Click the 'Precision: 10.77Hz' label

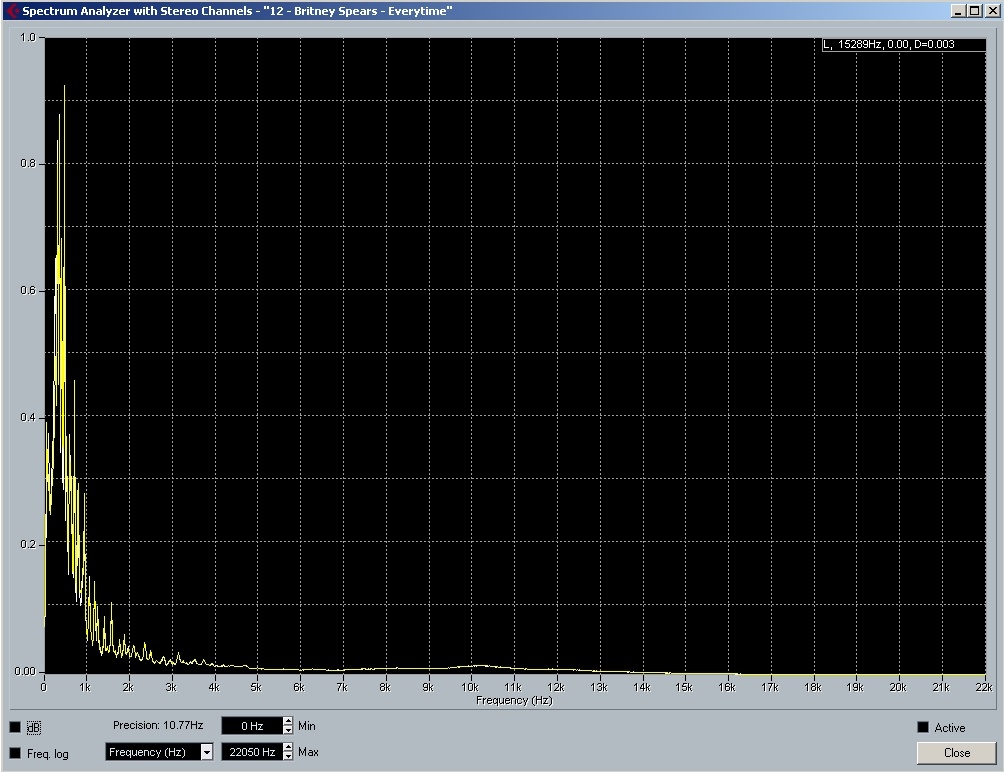point(158,725)
